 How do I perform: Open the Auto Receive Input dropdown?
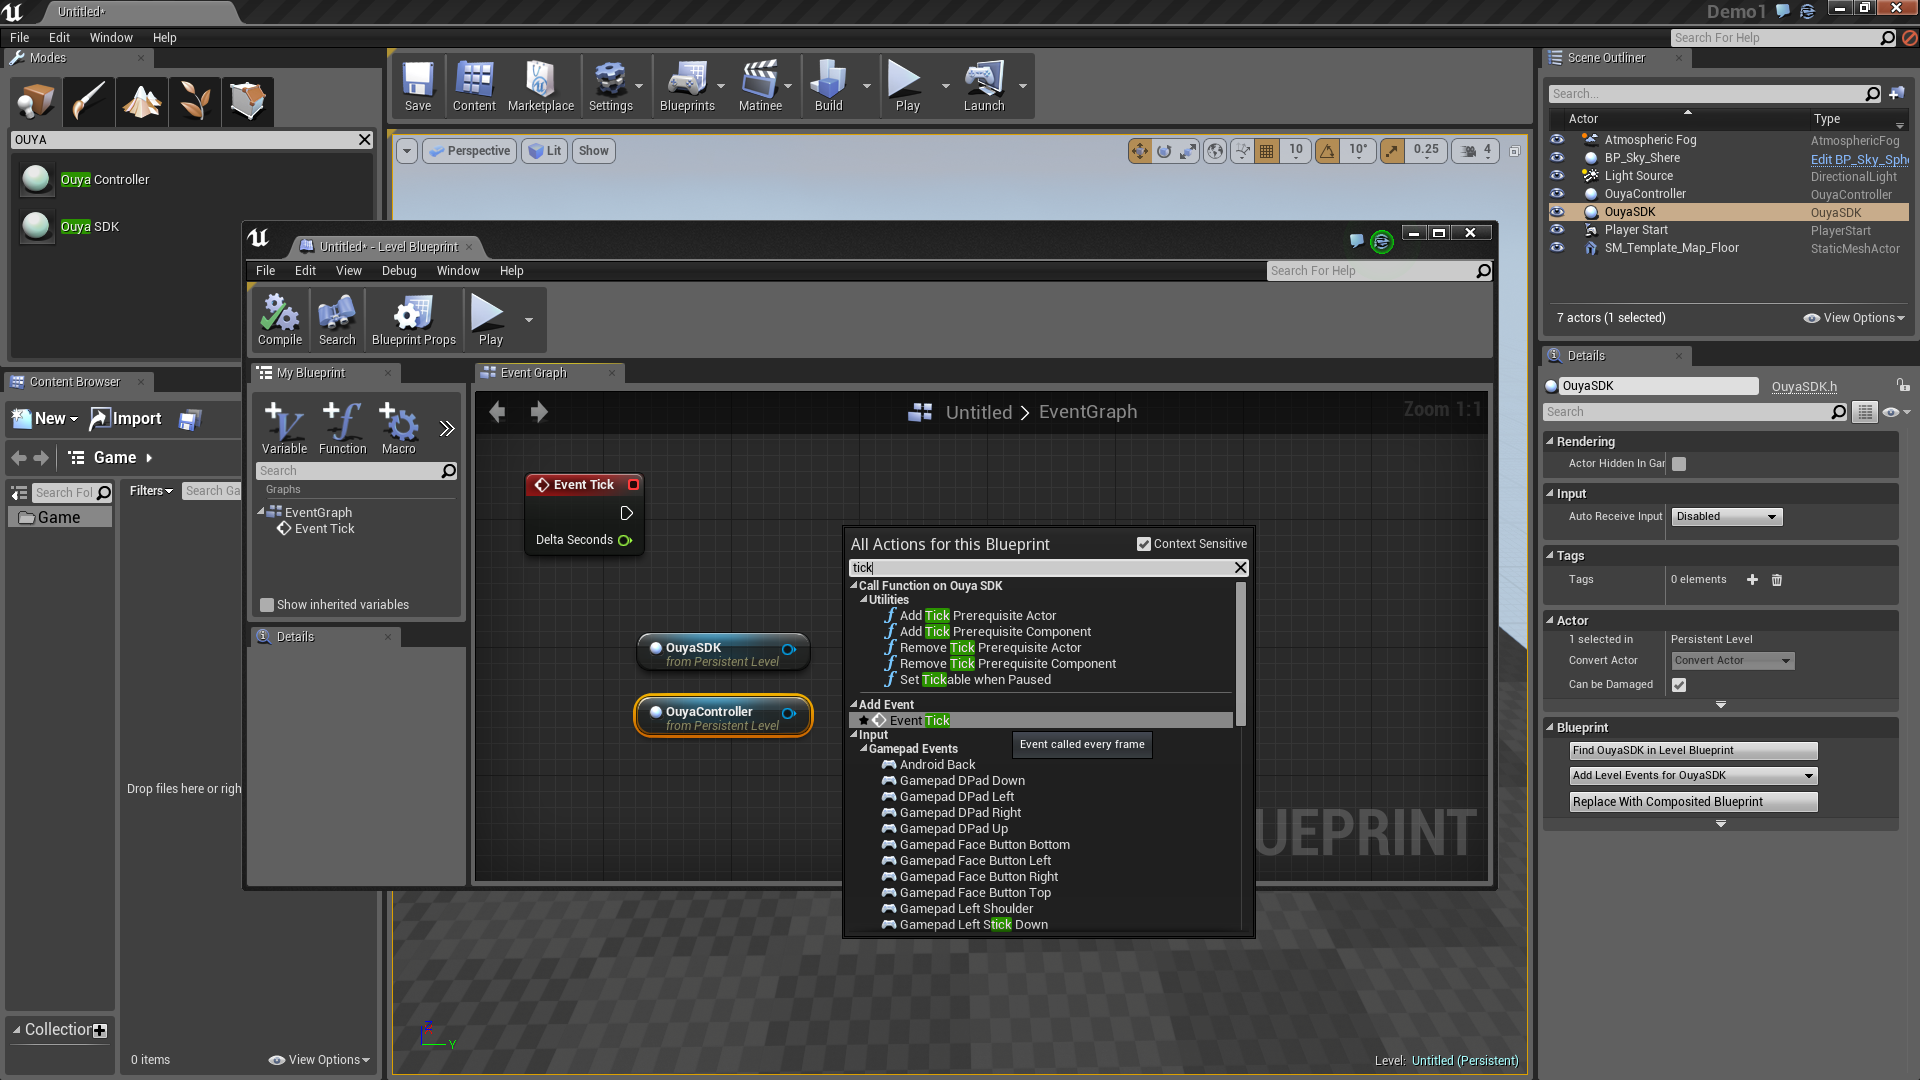[x=1727, y=517]
